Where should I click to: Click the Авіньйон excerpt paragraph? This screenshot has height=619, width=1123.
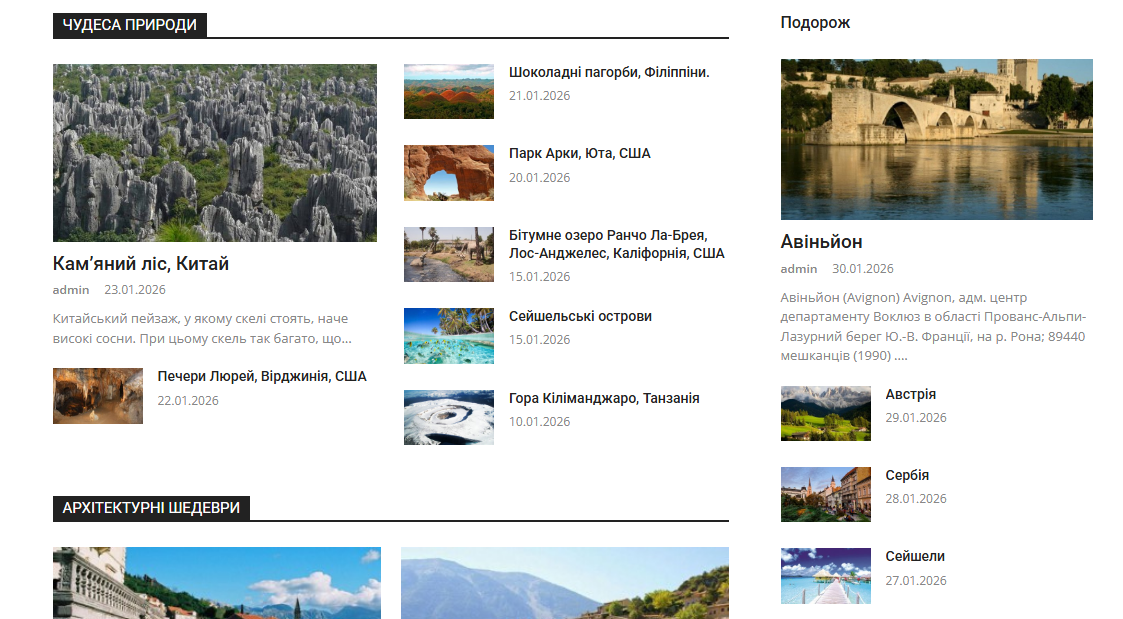[x=933, y=327]
